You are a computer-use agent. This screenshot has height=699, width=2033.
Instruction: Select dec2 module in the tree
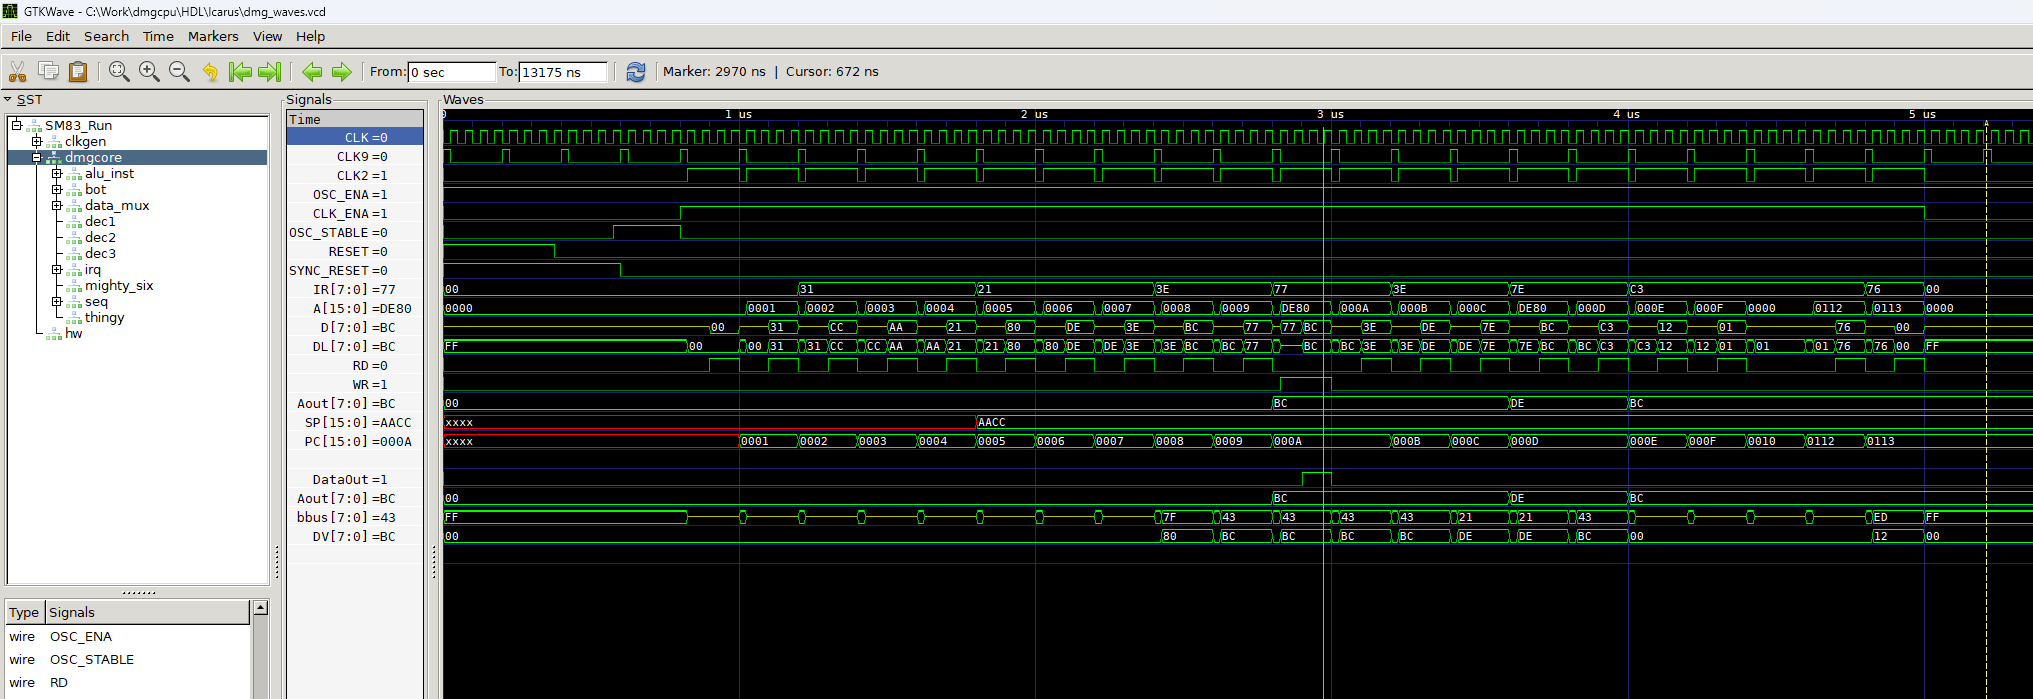tap(100, 237)
